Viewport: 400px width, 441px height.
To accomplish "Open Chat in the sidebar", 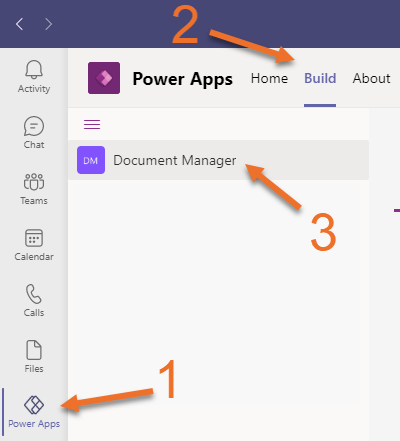I will coord(34,132).
